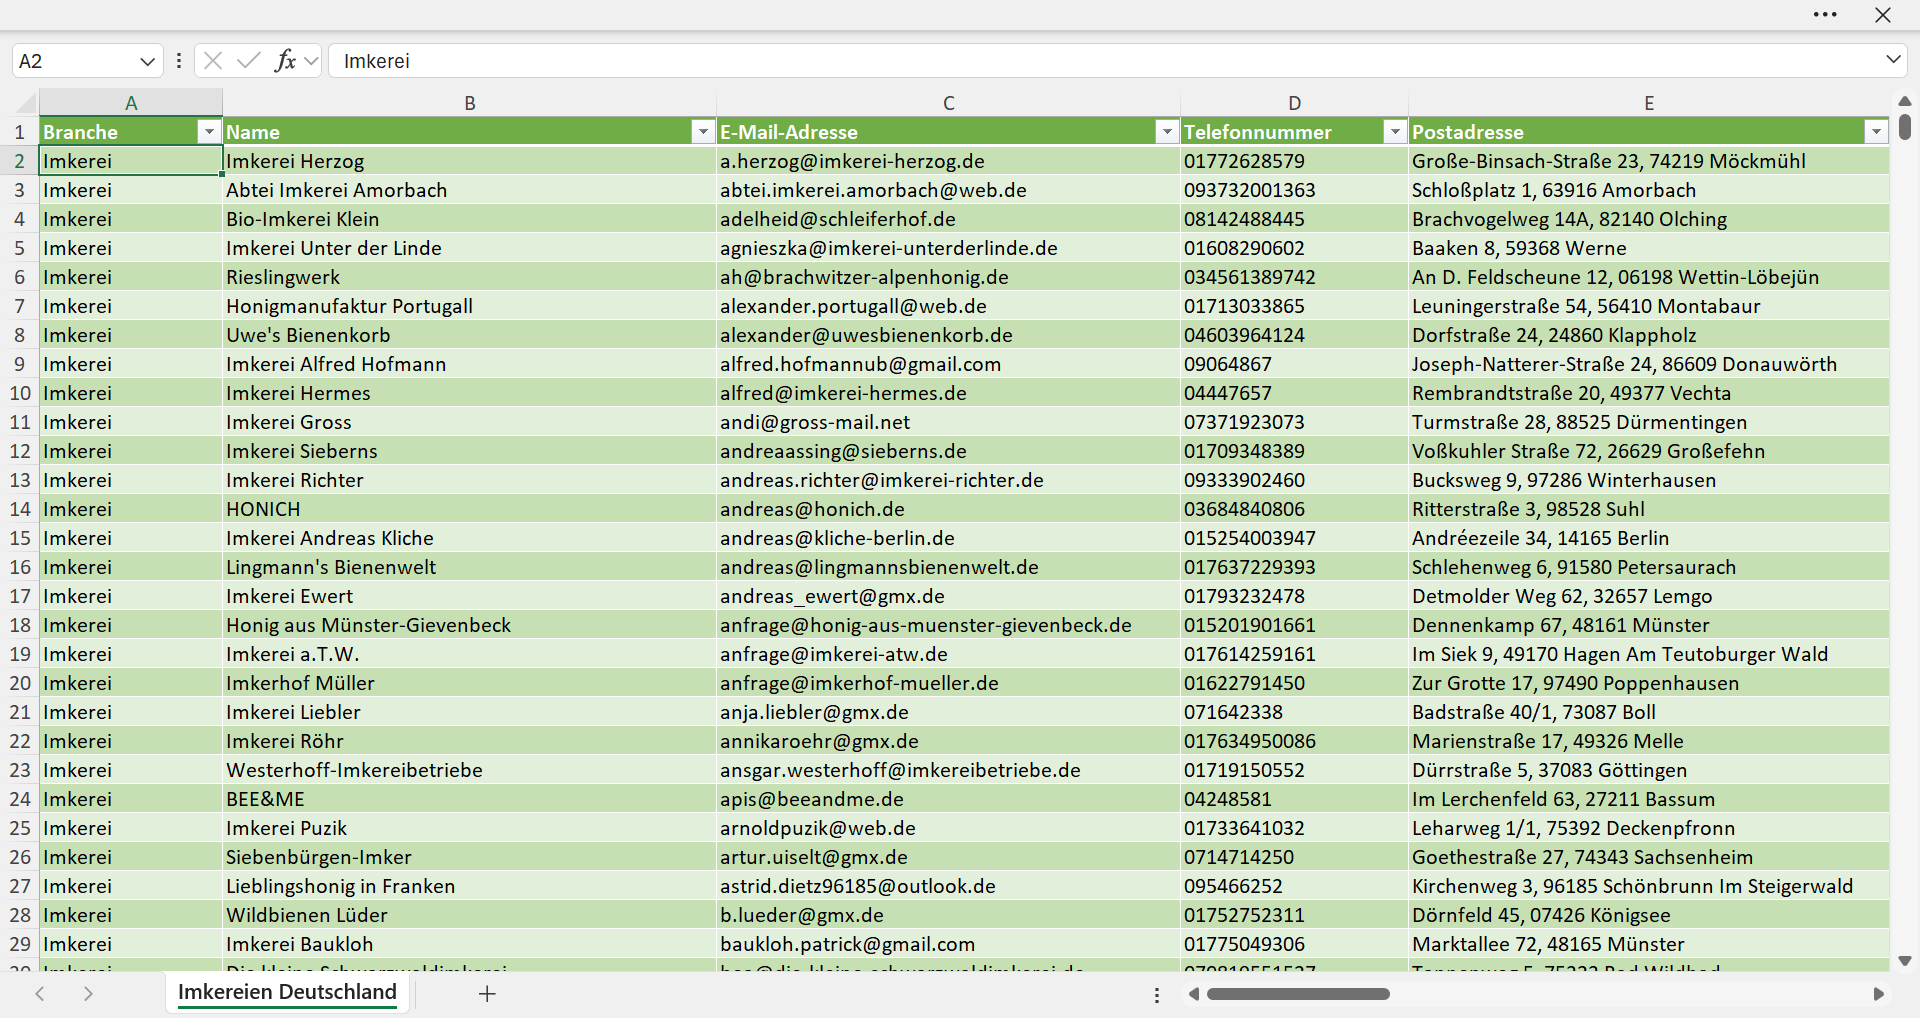This screenshot has height=1018, width=1920.
Task: Open the E-Mail-Adresse filter dropdown
Action: pyautogui.click(x=1166, y=132)
